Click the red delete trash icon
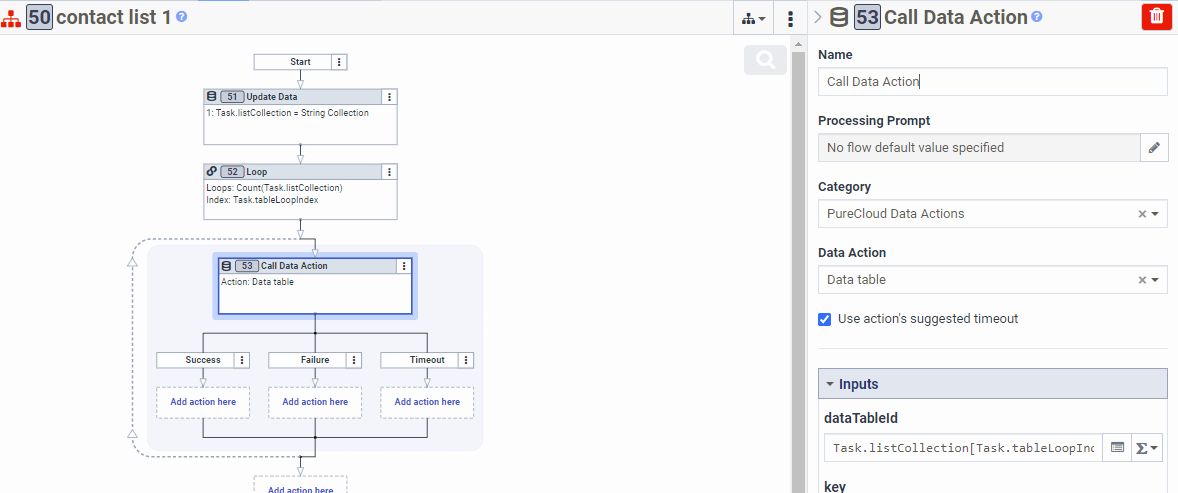This screenshot has width=1178, height=493. tap(1156, 17)
